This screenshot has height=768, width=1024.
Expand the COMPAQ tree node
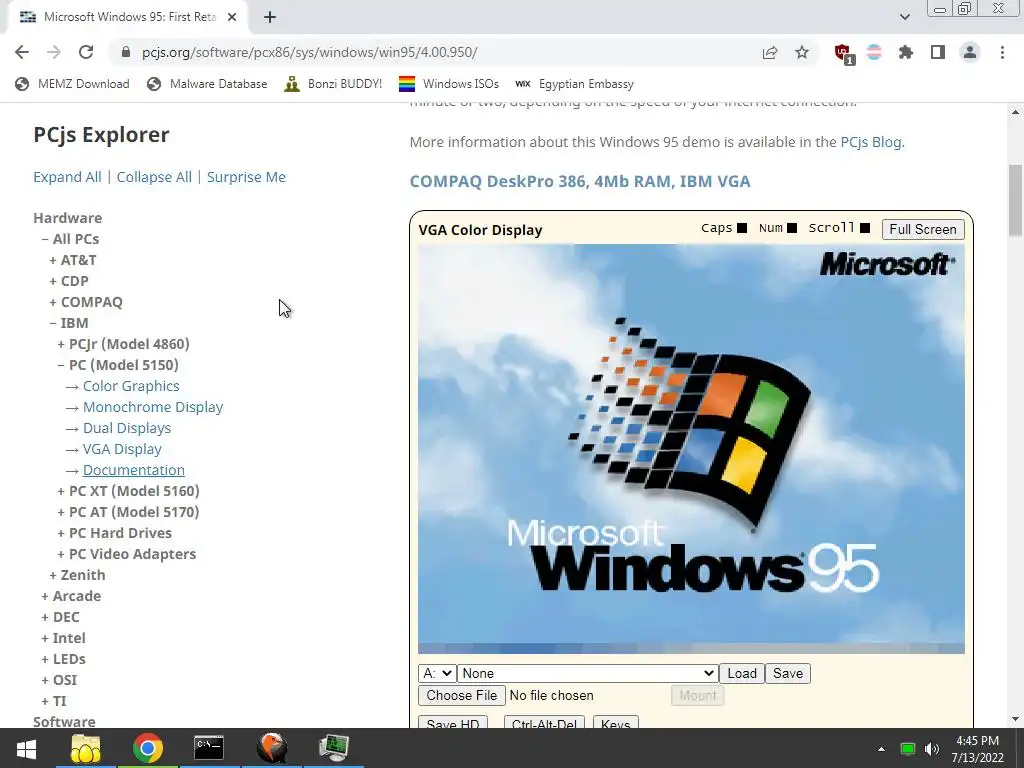(86, 302)
